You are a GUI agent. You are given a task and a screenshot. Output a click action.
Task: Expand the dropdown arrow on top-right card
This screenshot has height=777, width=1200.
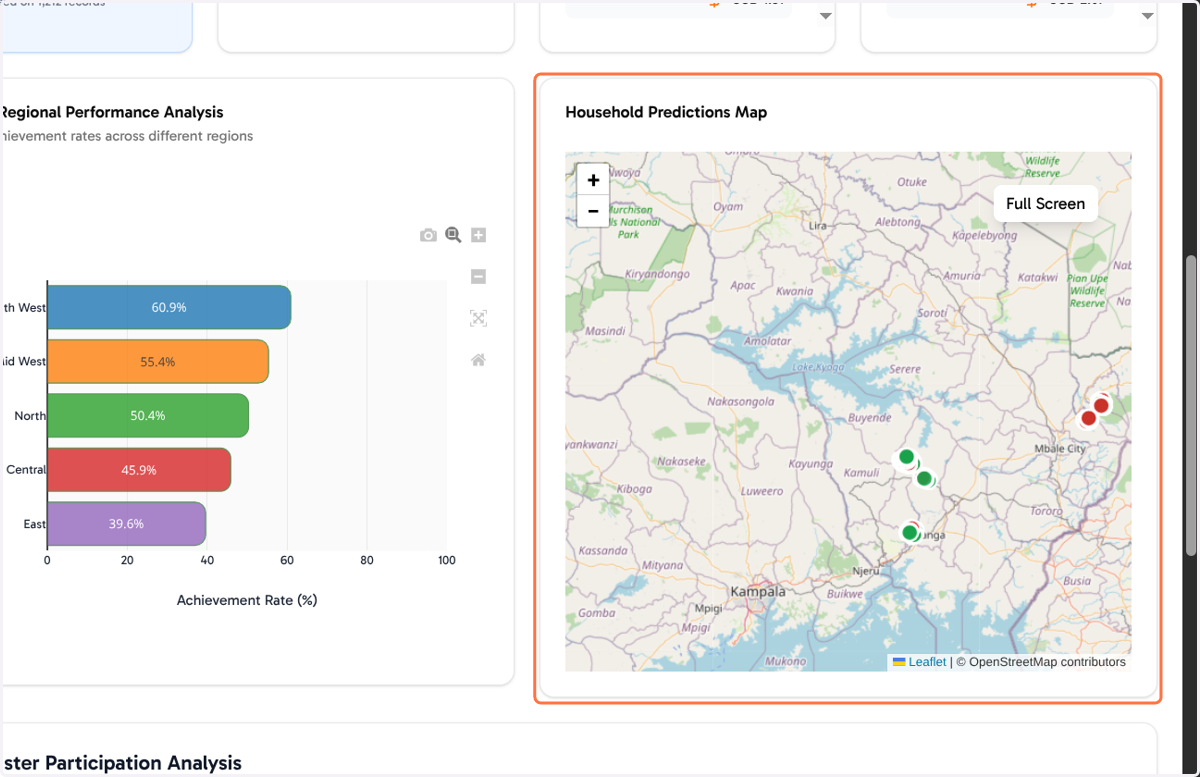pyautogui.click(x=1147, y=16)
